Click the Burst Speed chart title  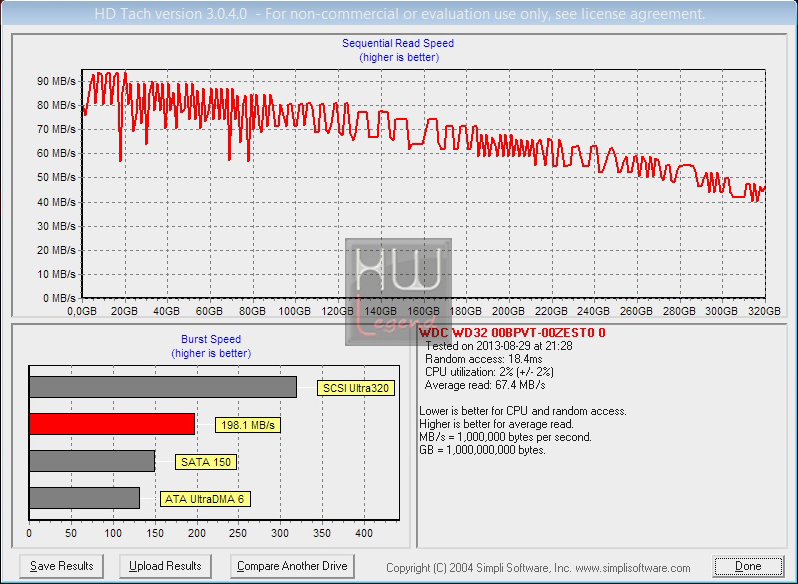pos(211,339)
